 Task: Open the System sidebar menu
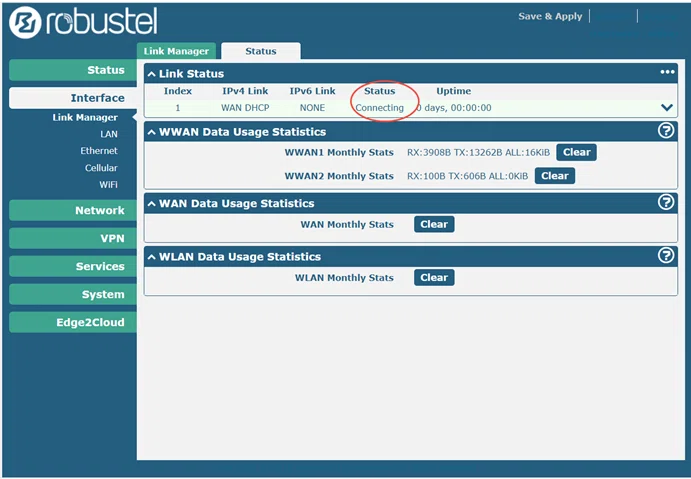(x=73, y=294)
